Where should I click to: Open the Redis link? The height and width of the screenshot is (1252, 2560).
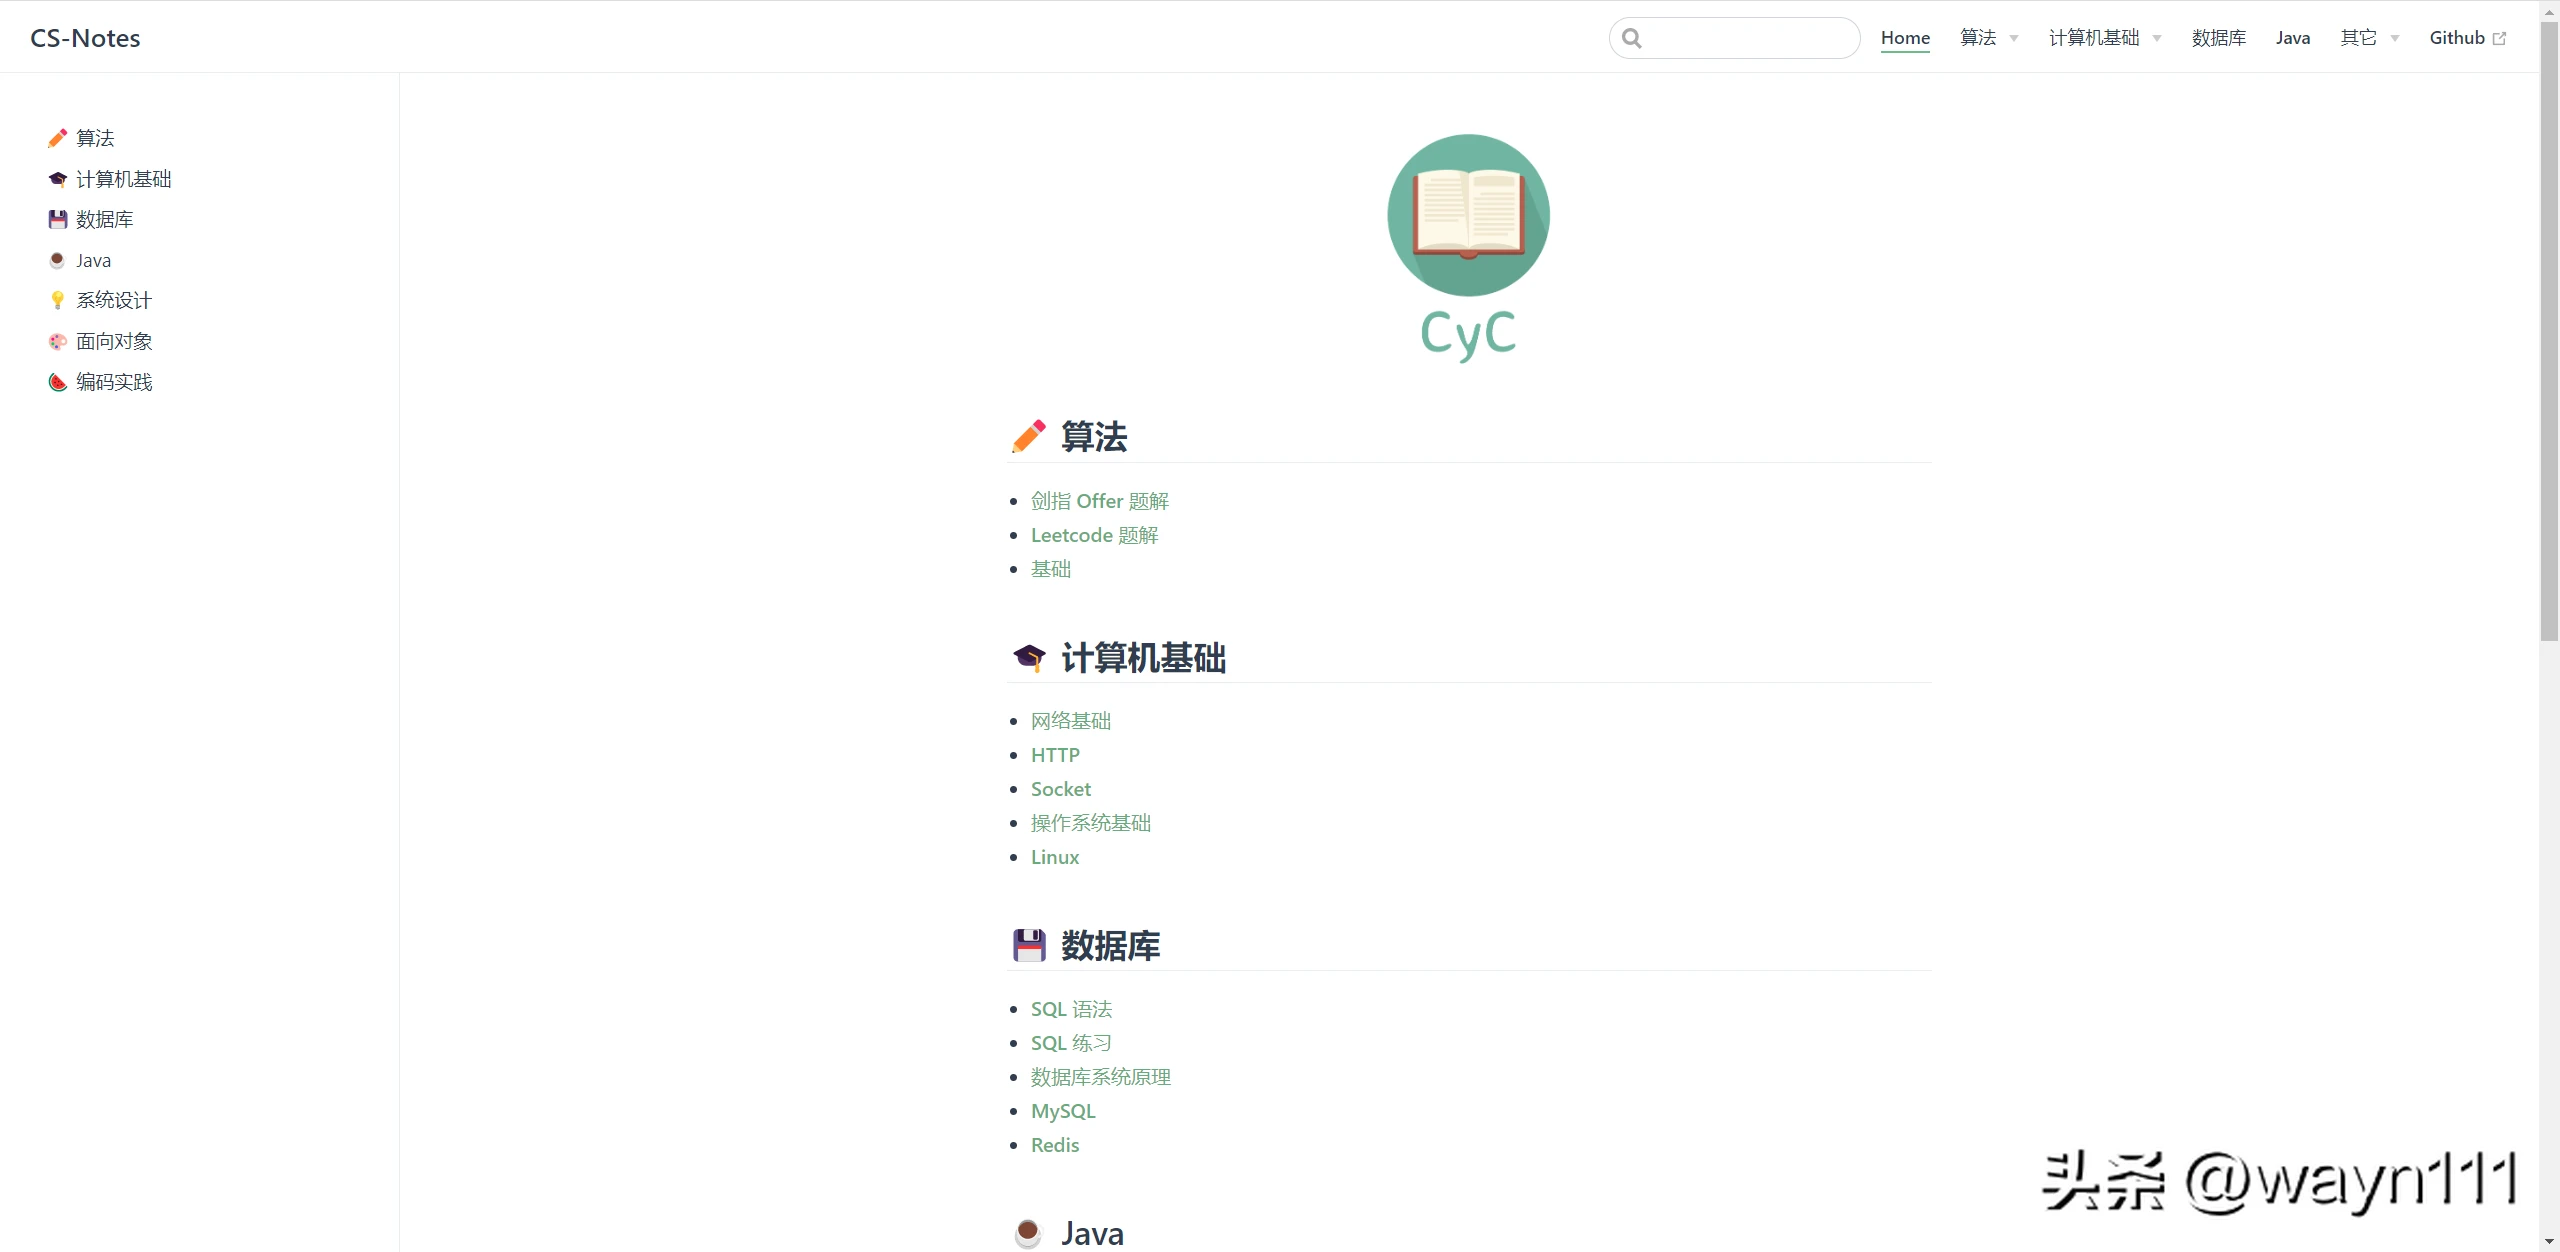1055,1145
